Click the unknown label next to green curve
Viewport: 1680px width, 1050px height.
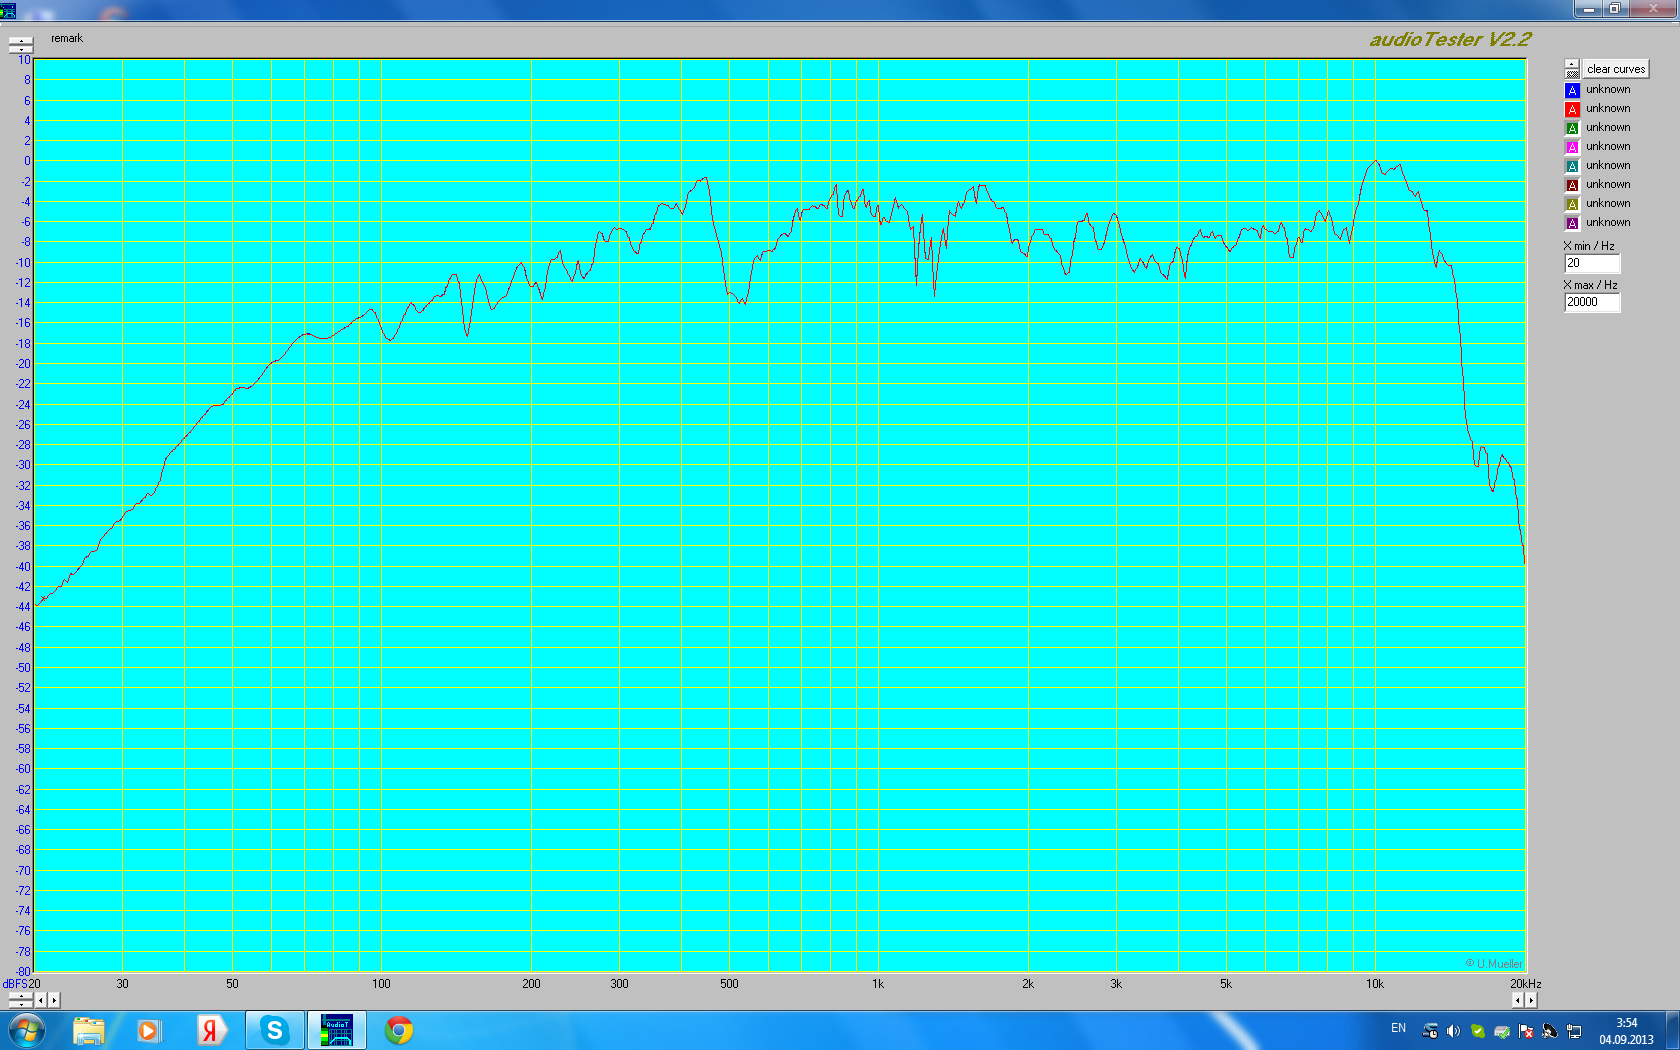1608,127
